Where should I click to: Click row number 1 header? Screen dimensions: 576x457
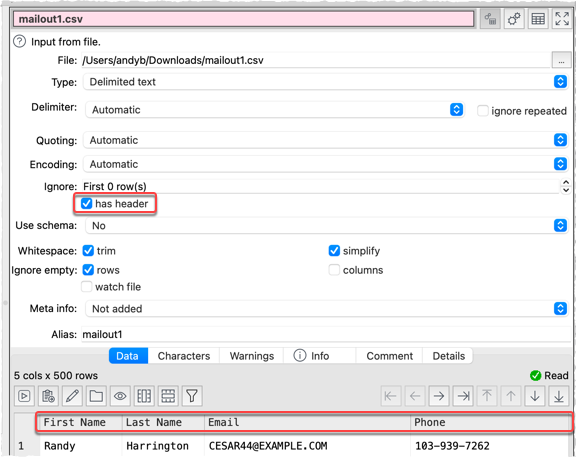(x=26, y=446)
